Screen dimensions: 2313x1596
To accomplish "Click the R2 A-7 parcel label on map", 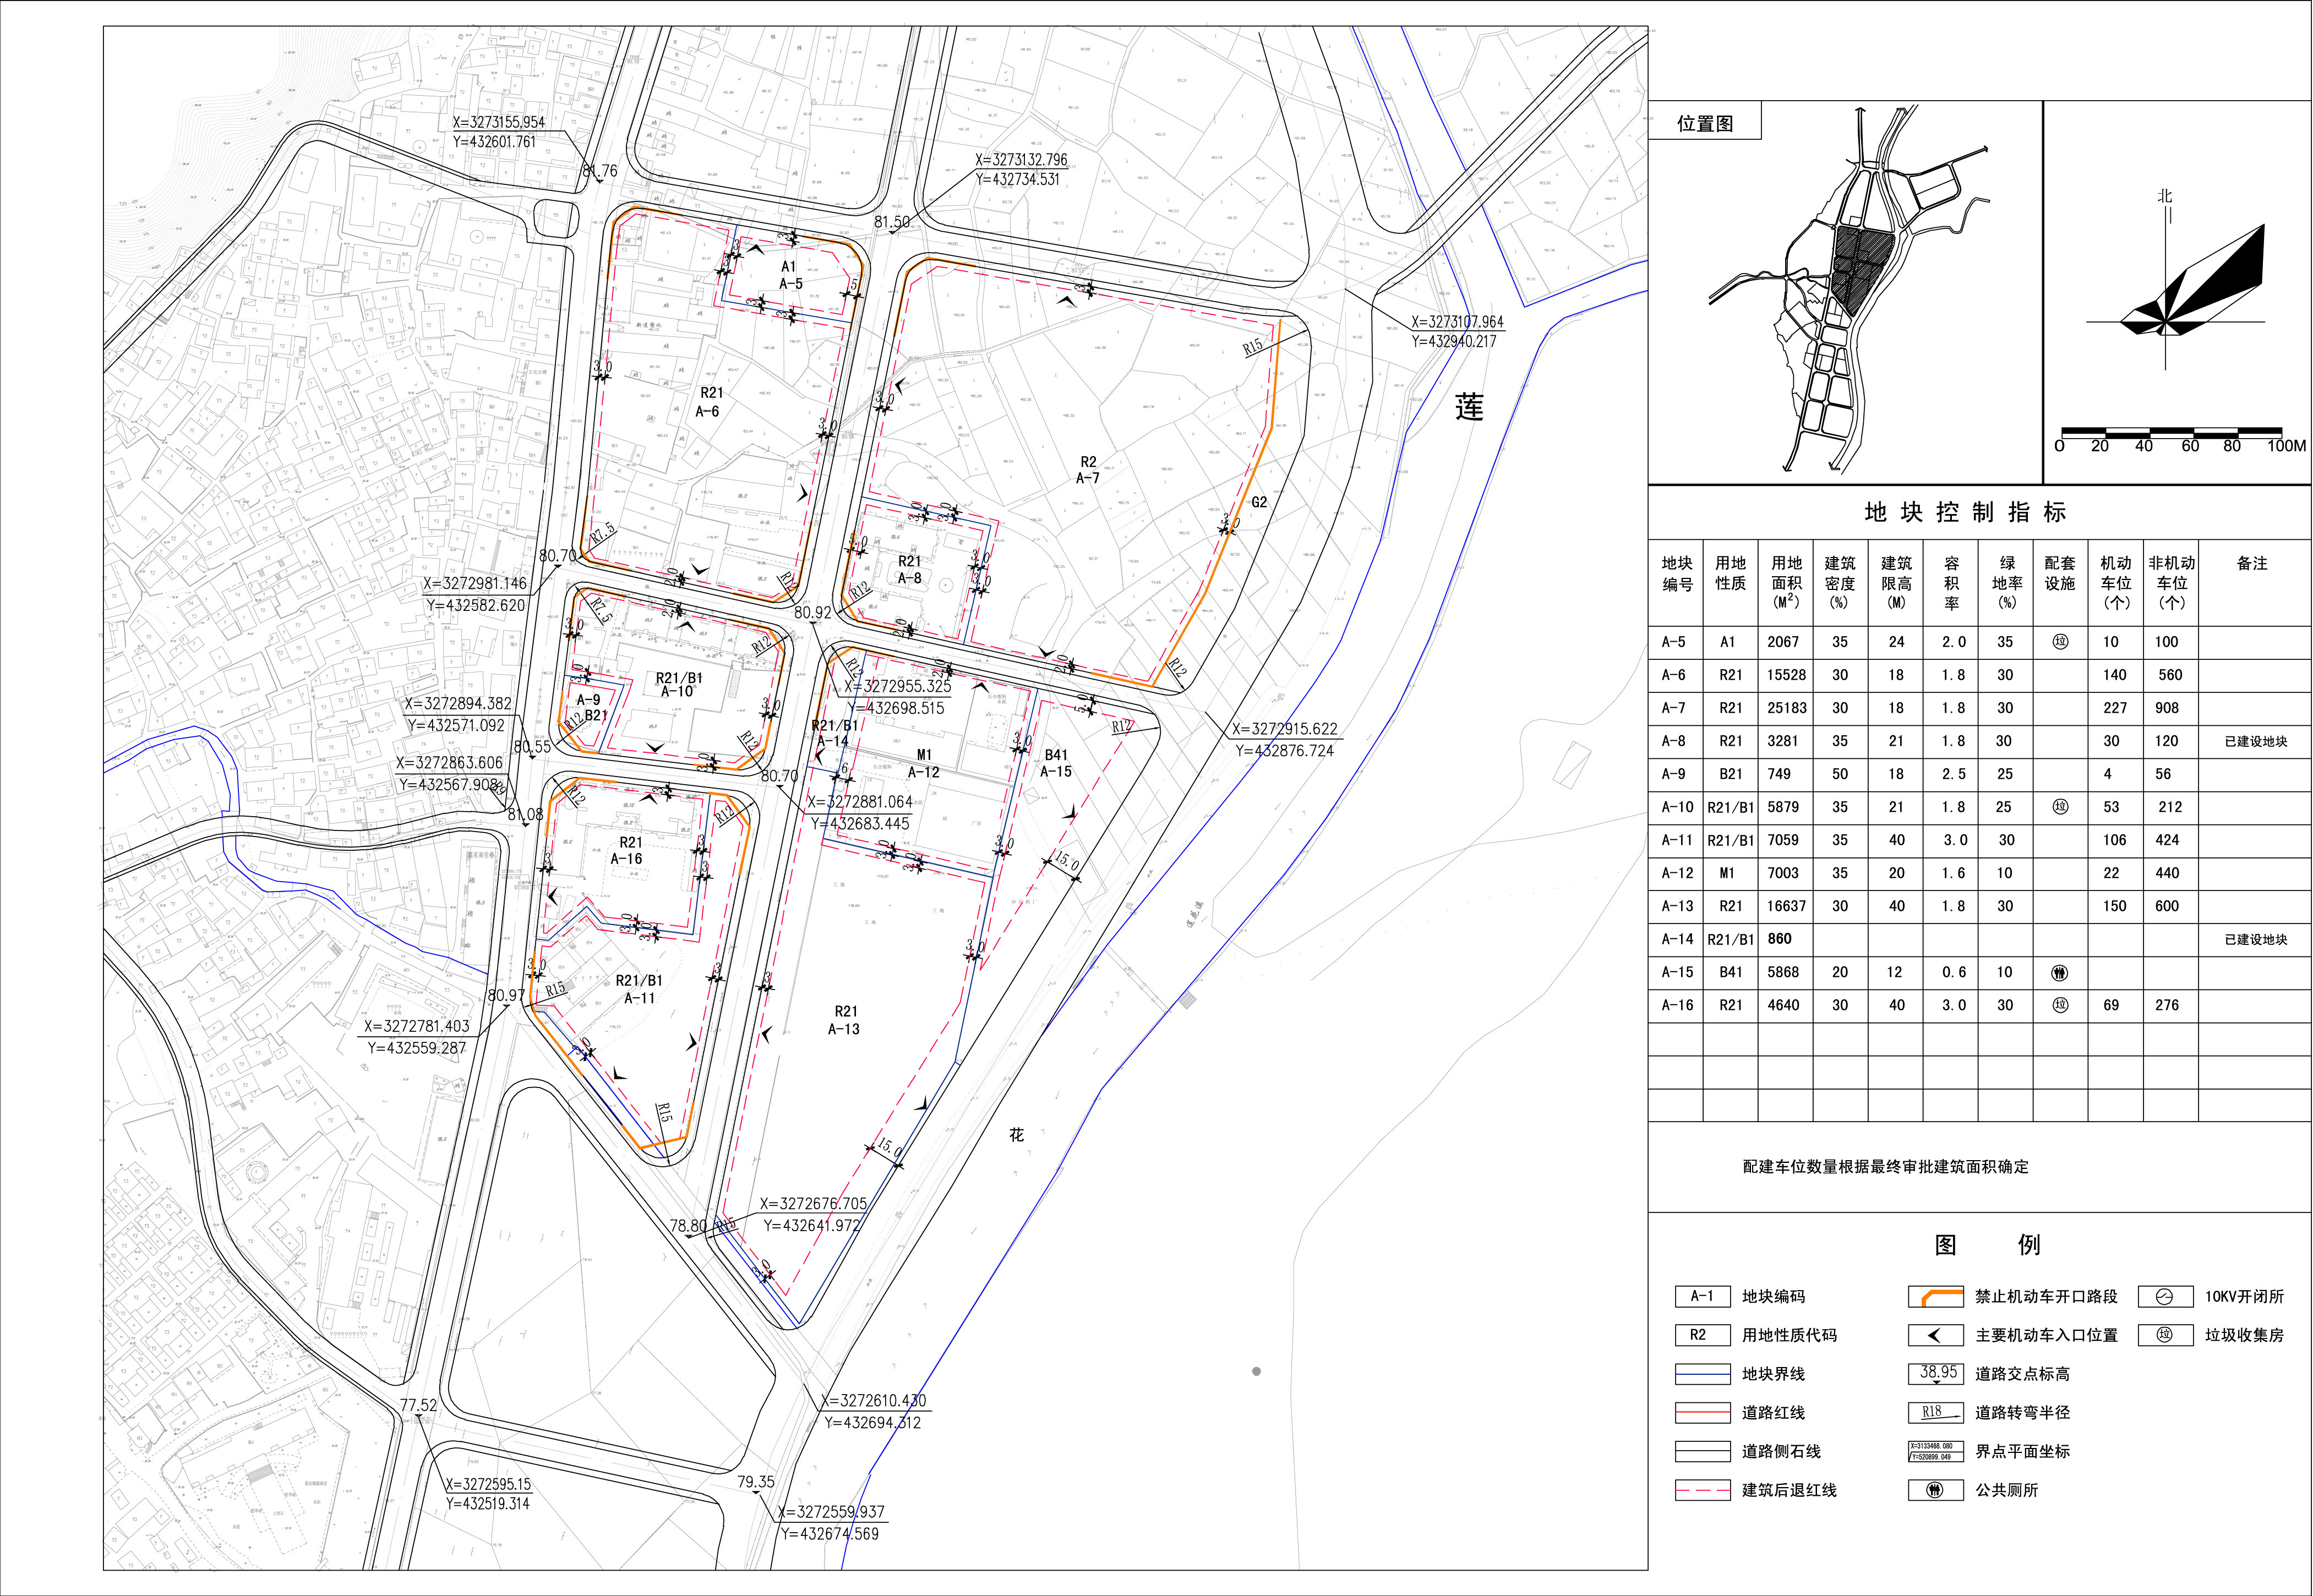I will tap(1088, 470).
